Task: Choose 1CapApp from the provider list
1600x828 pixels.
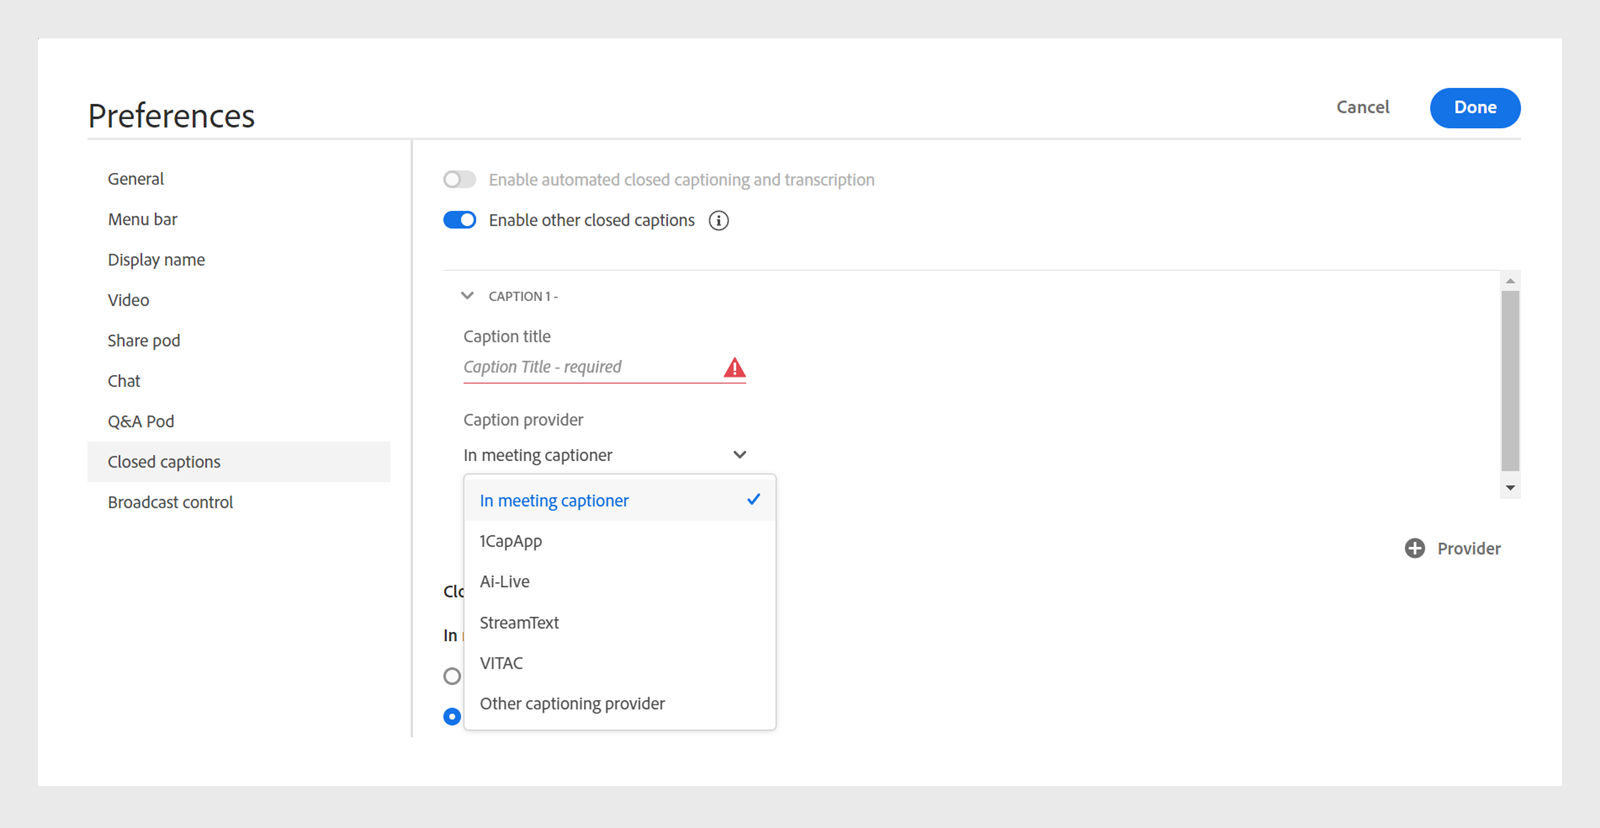Action: tap(511, 541)
